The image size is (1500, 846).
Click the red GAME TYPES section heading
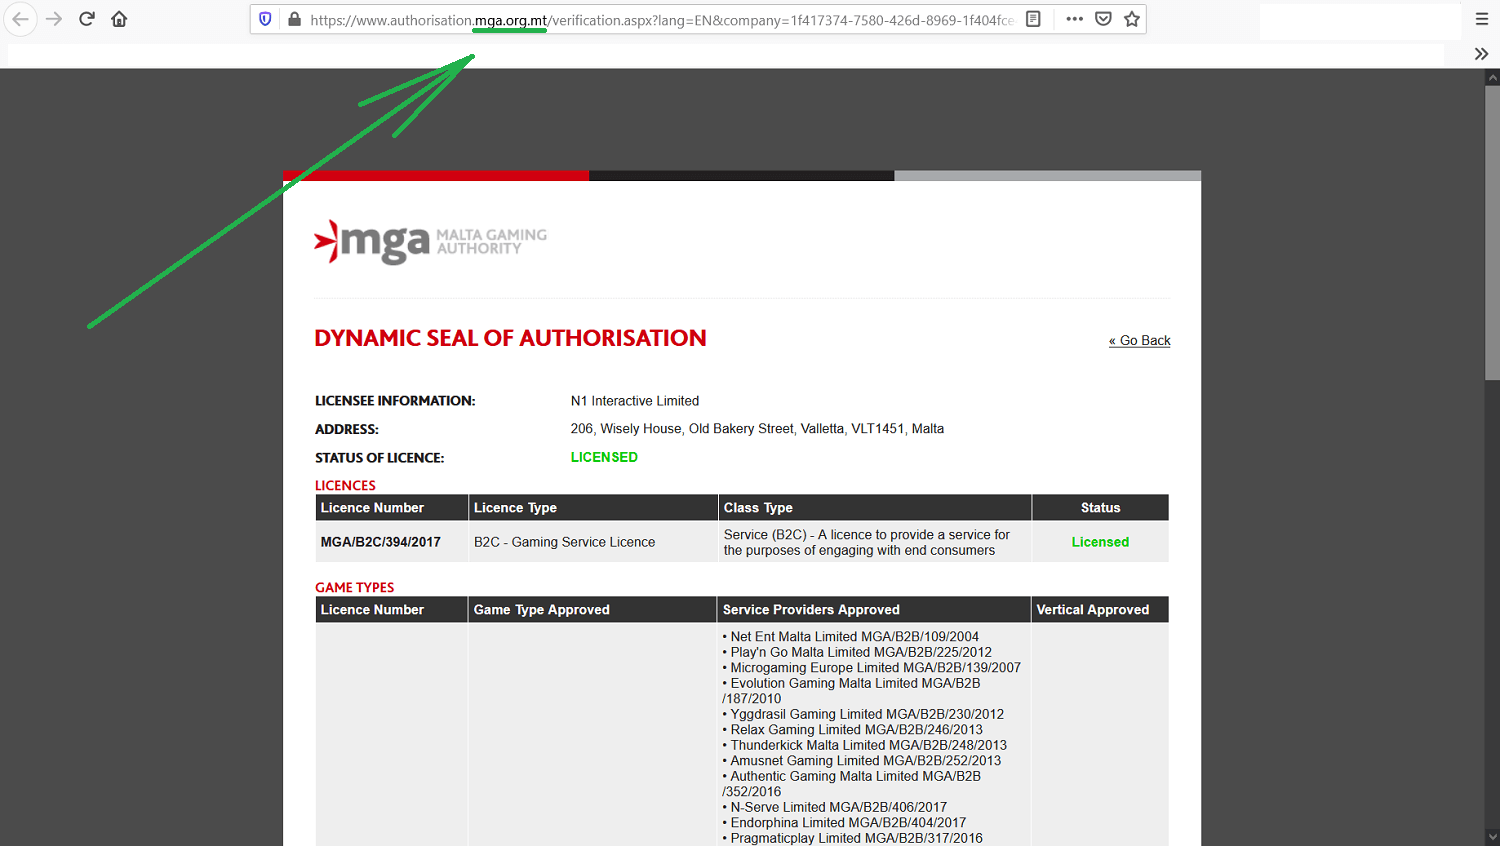[354, 588]
